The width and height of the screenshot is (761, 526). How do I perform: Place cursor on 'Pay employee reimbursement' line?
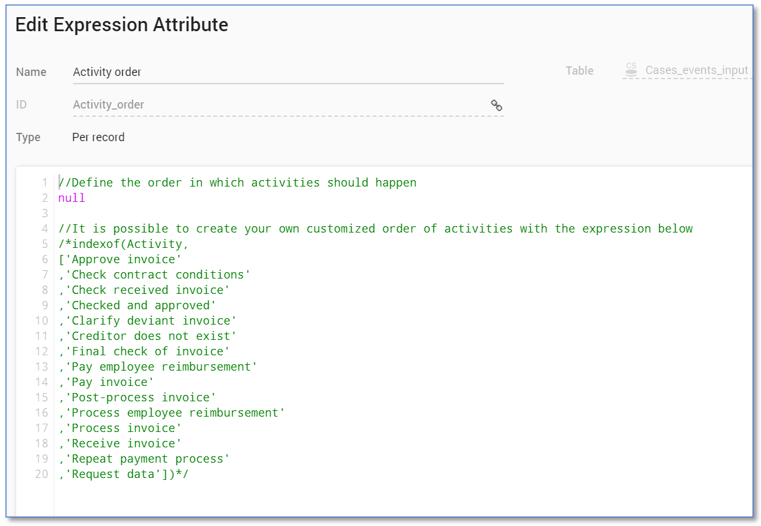click(158, 367)
